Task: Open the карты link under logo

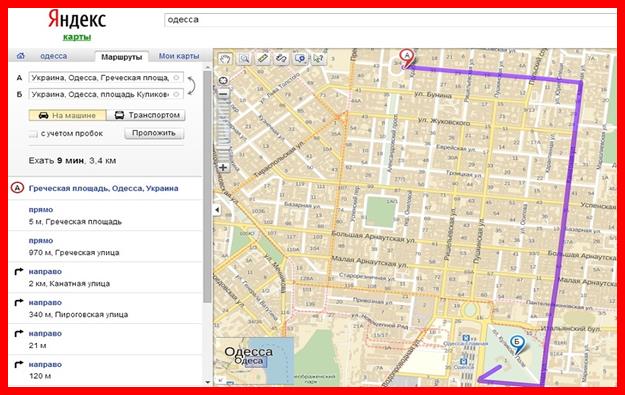Action: tap(77, 37)
